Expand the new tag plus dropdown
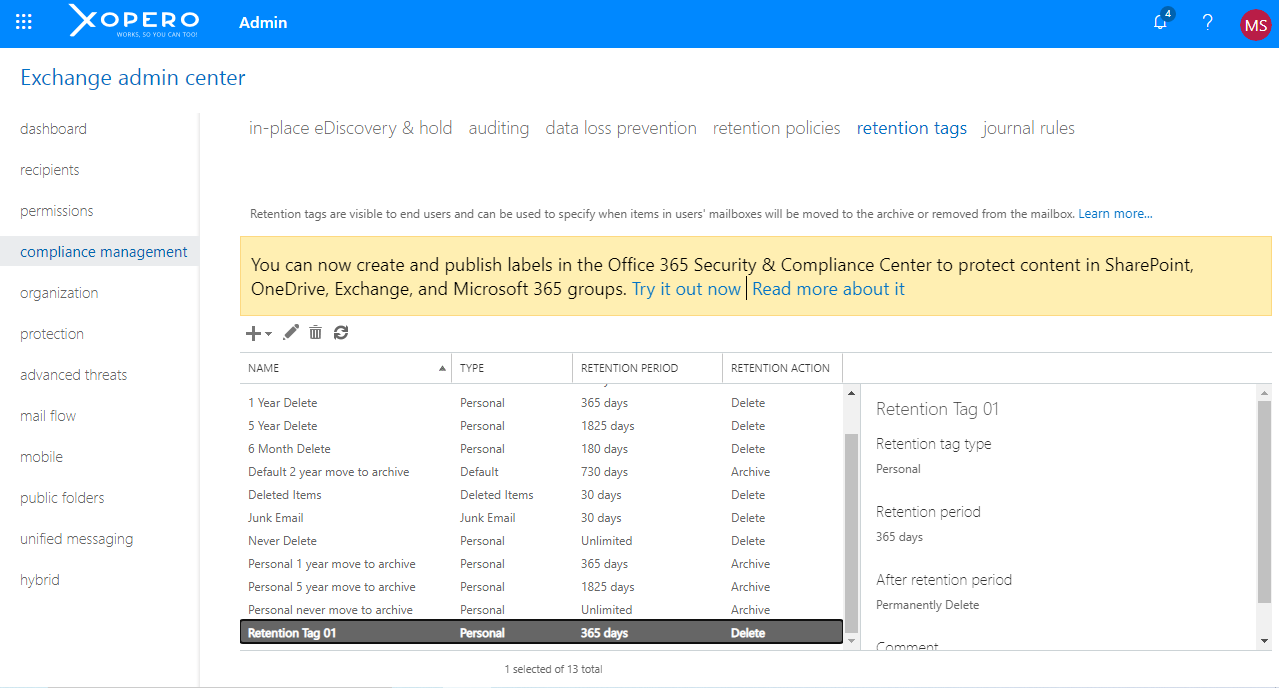Viewport: 1279px width, 688px height. [258, 333]
